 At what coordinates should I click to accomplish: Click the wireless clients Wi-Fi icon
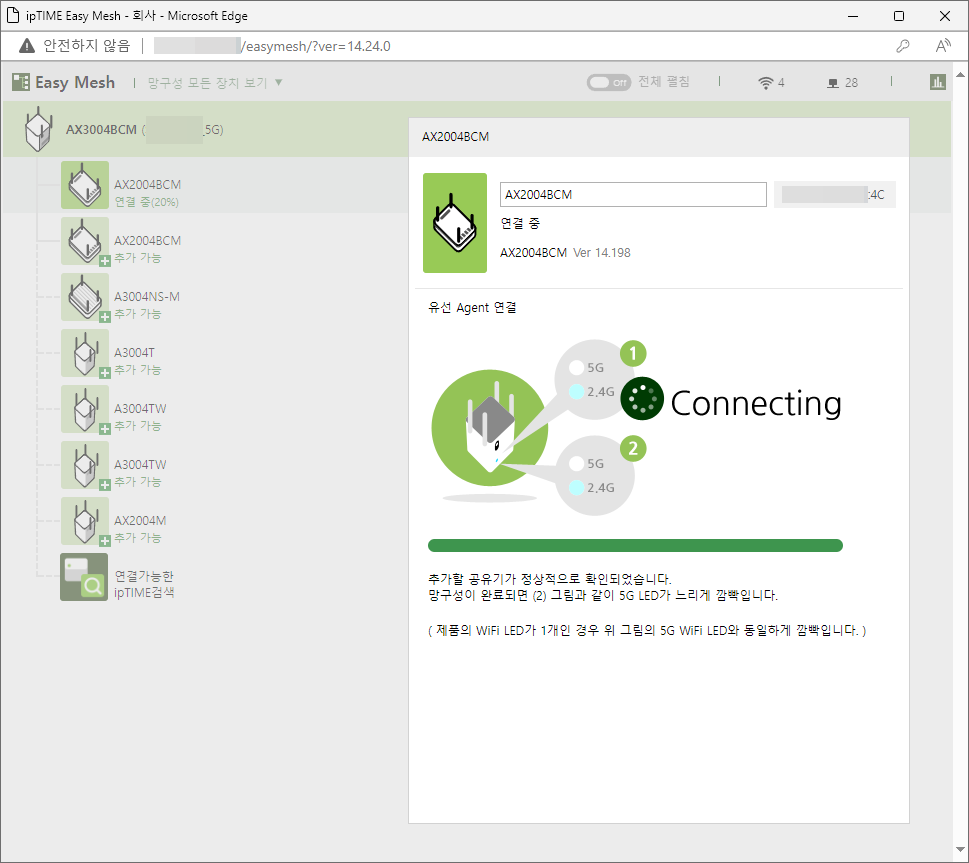(x=766, y=83)
